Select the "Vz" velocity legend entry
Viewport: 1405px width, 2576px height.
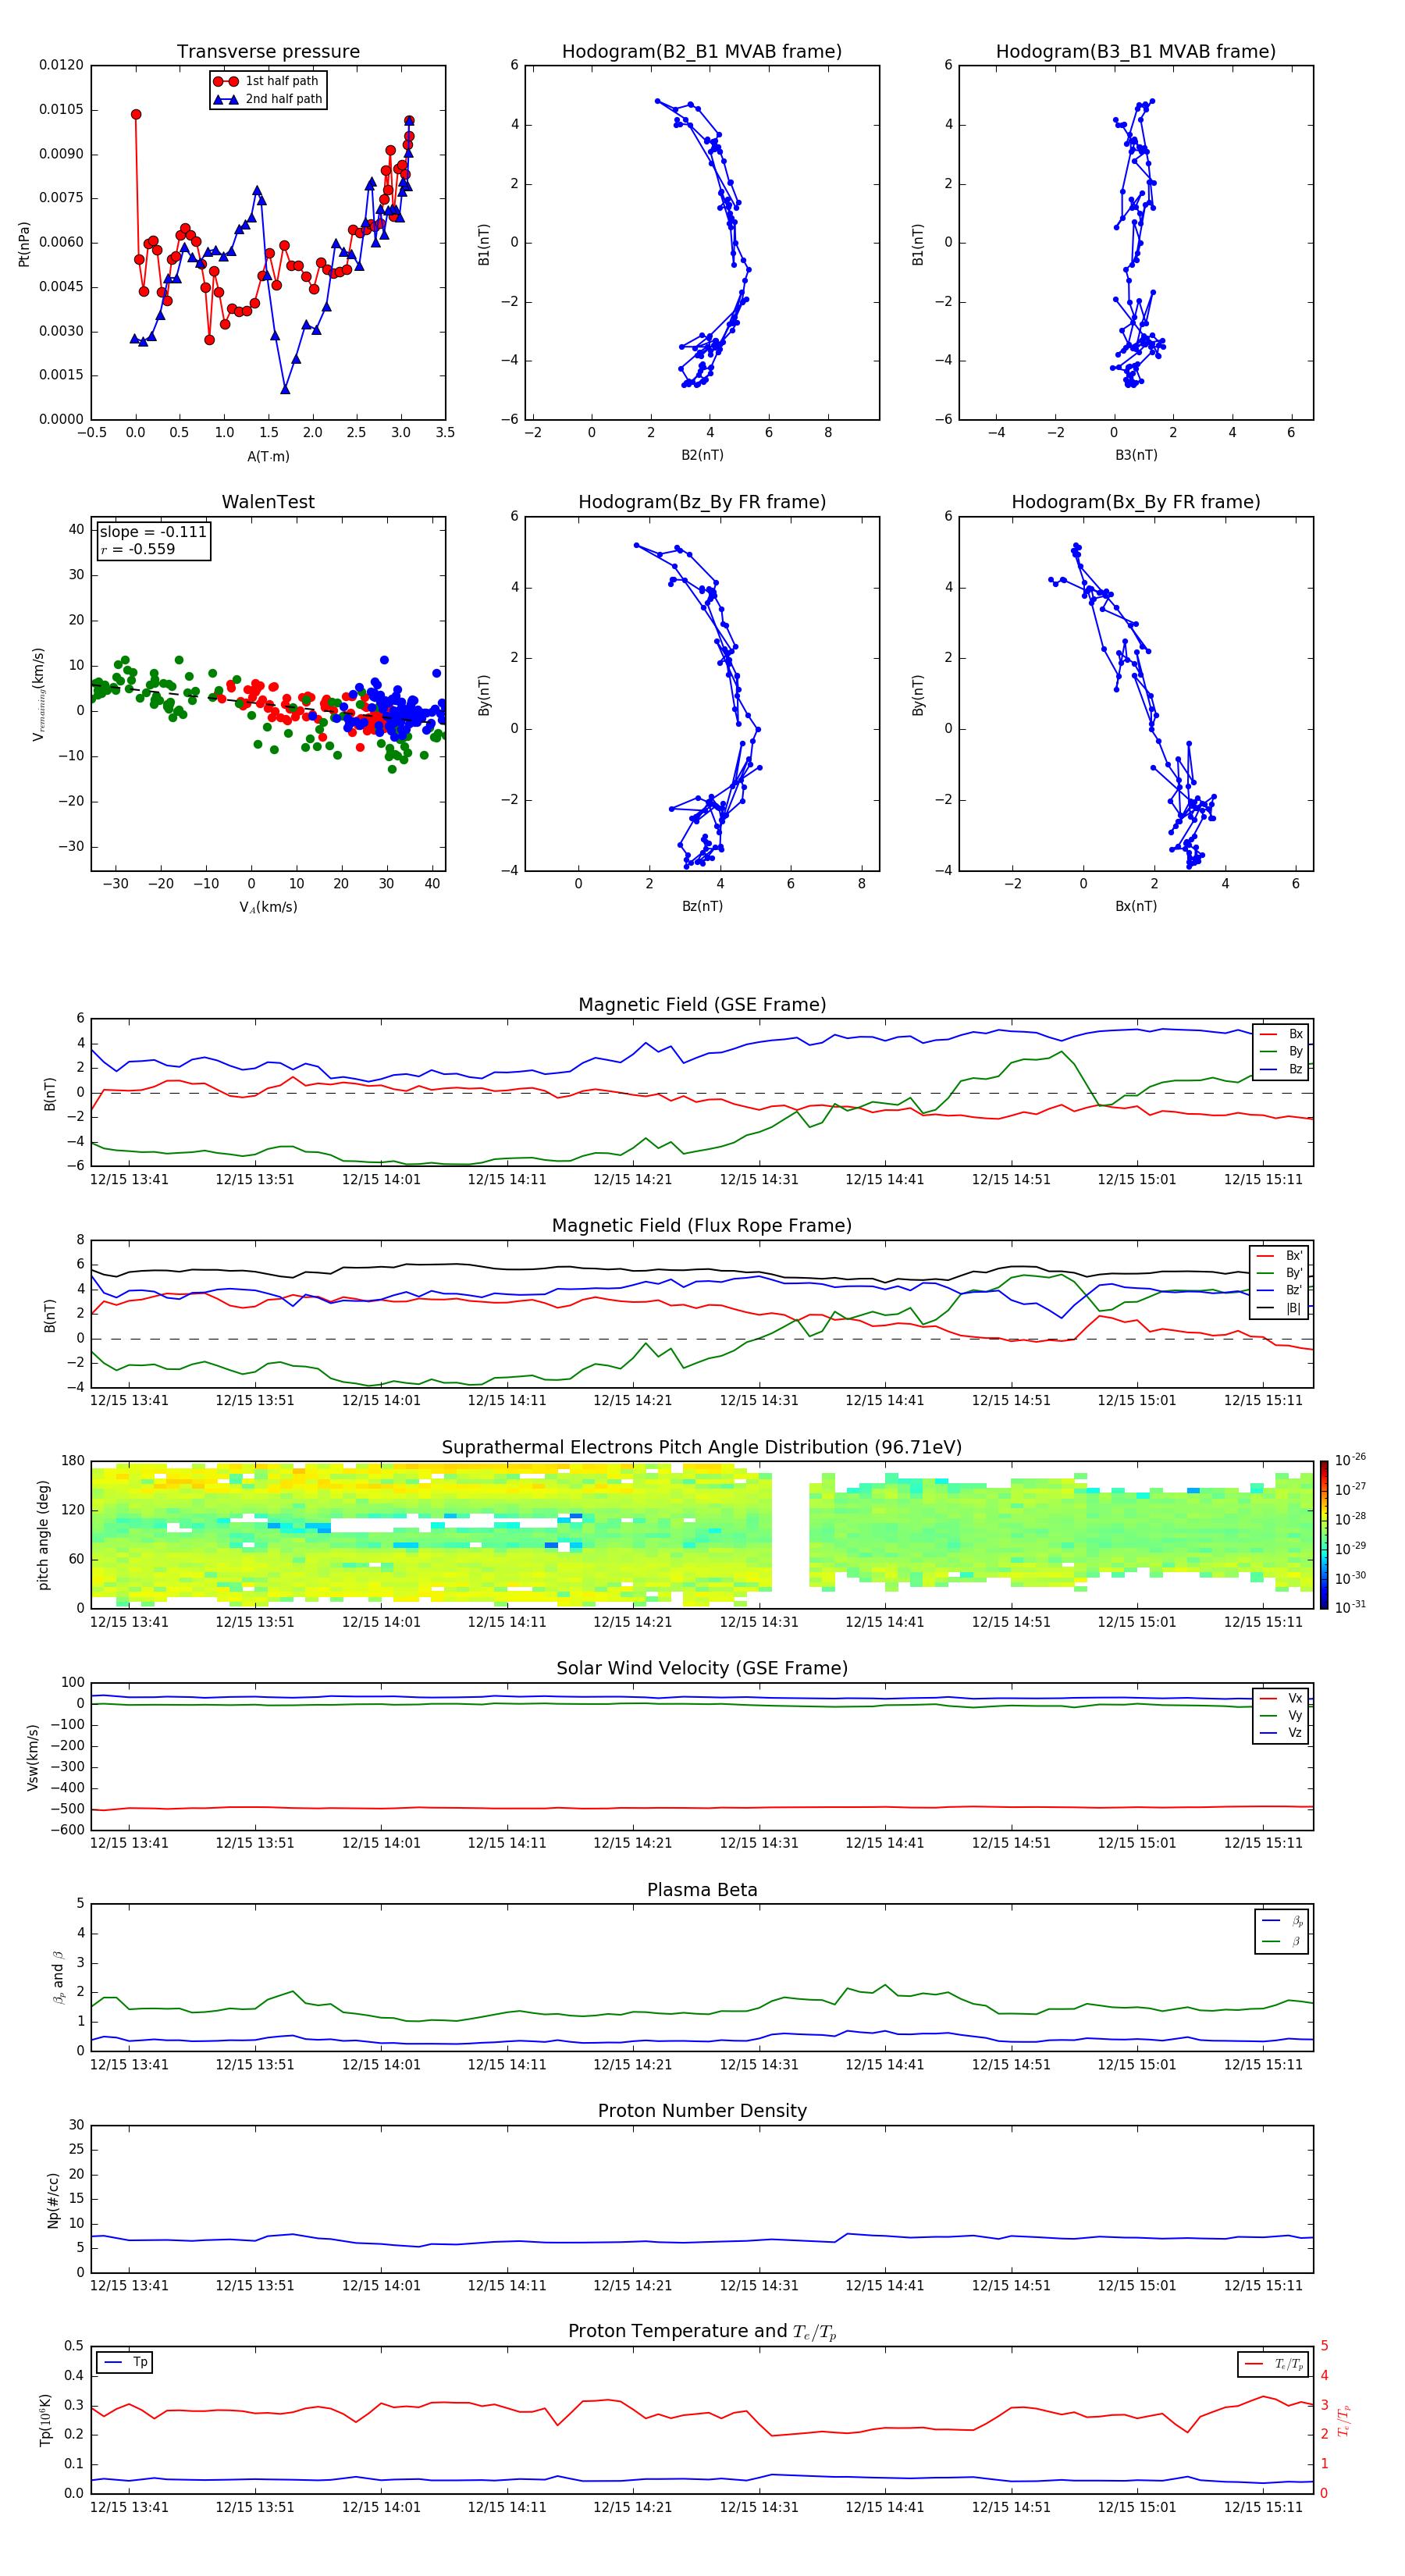point(1281,1733)
